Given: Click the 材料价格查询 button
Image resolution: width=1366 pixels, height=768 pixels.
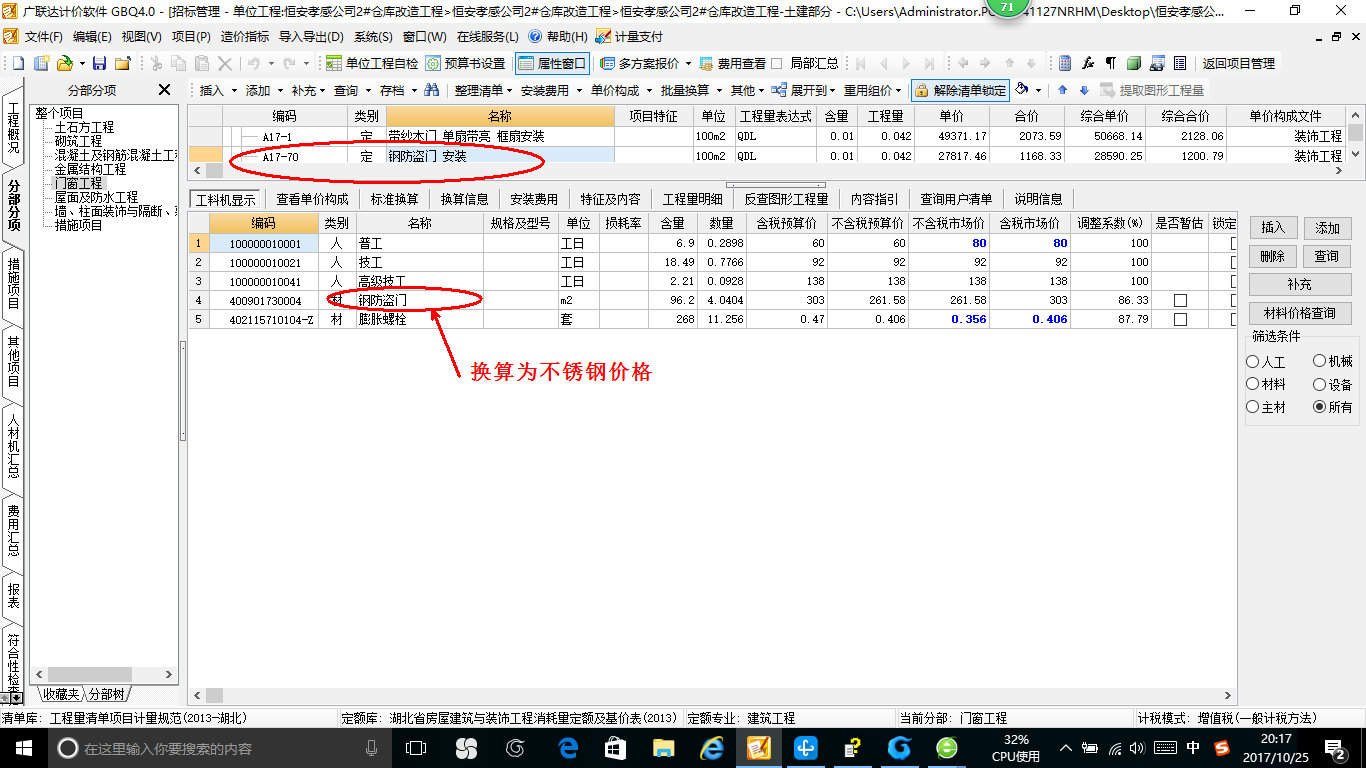Looking at the screenshot, I should pyautogui.click(x=1299, y=313).
